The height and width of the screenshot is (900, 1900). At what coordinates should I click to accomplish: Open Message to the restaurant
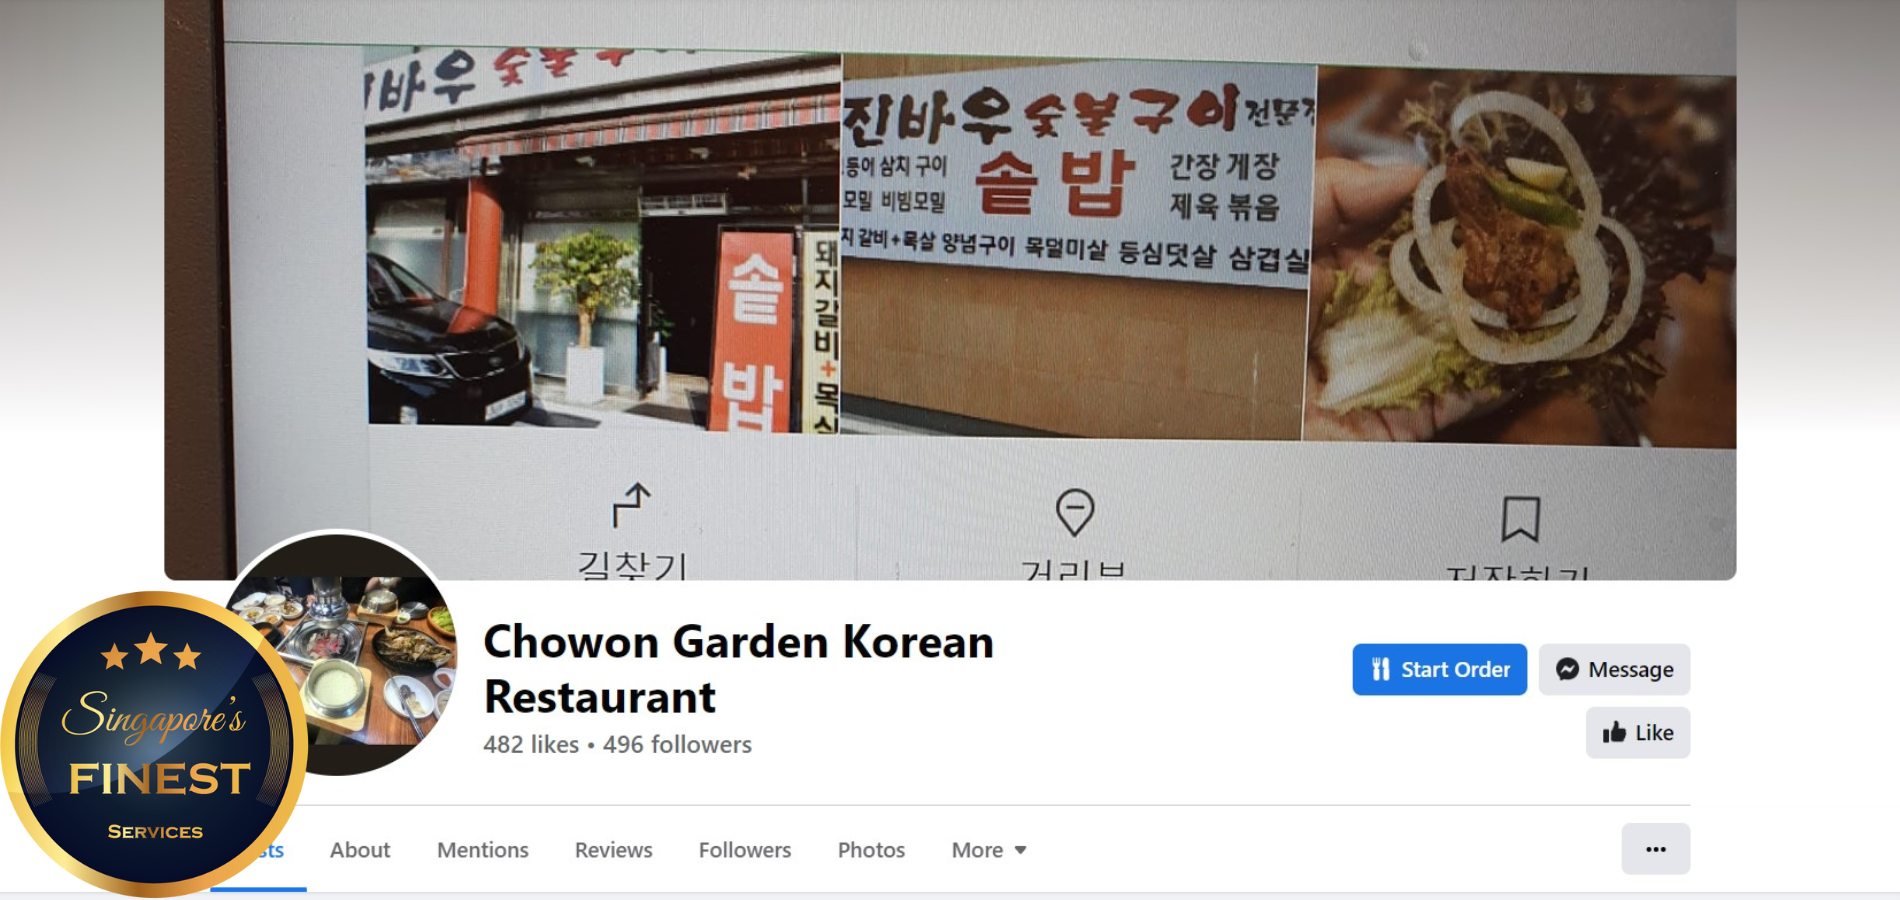[x=1614, y=669]
